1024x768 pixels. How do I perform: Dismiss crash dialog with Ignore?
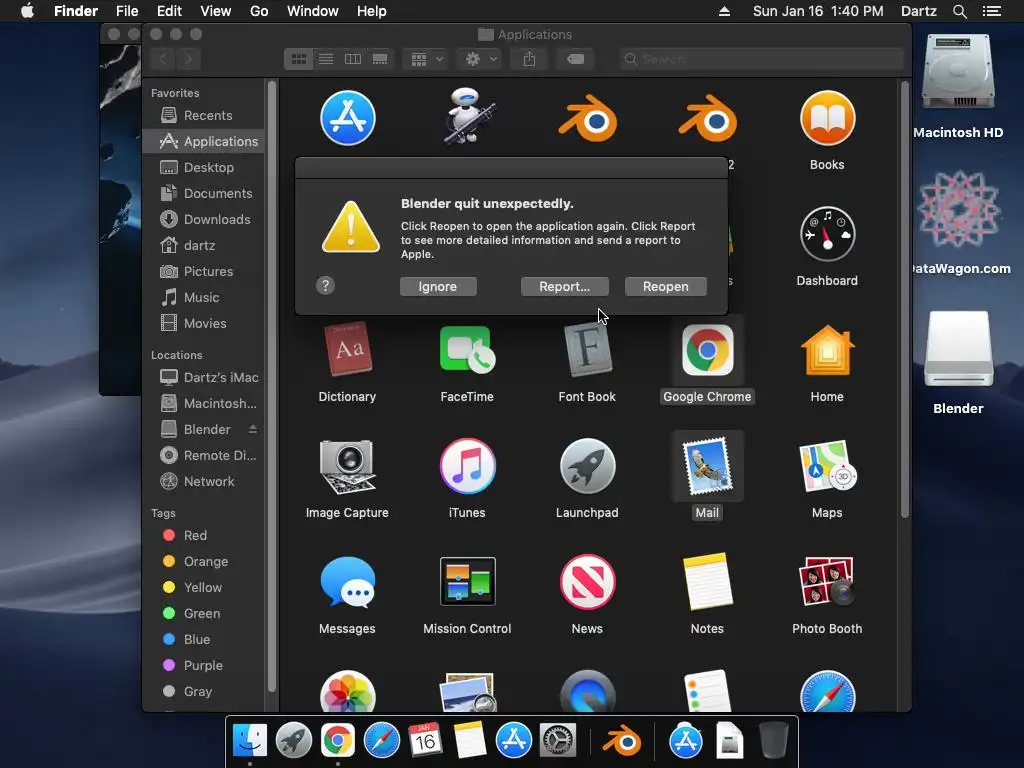coord(438,286)
